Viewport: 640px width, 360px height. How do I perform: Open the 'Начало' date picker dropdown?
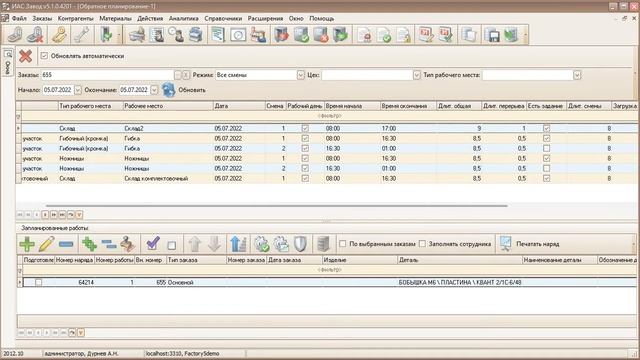(78, 90)
